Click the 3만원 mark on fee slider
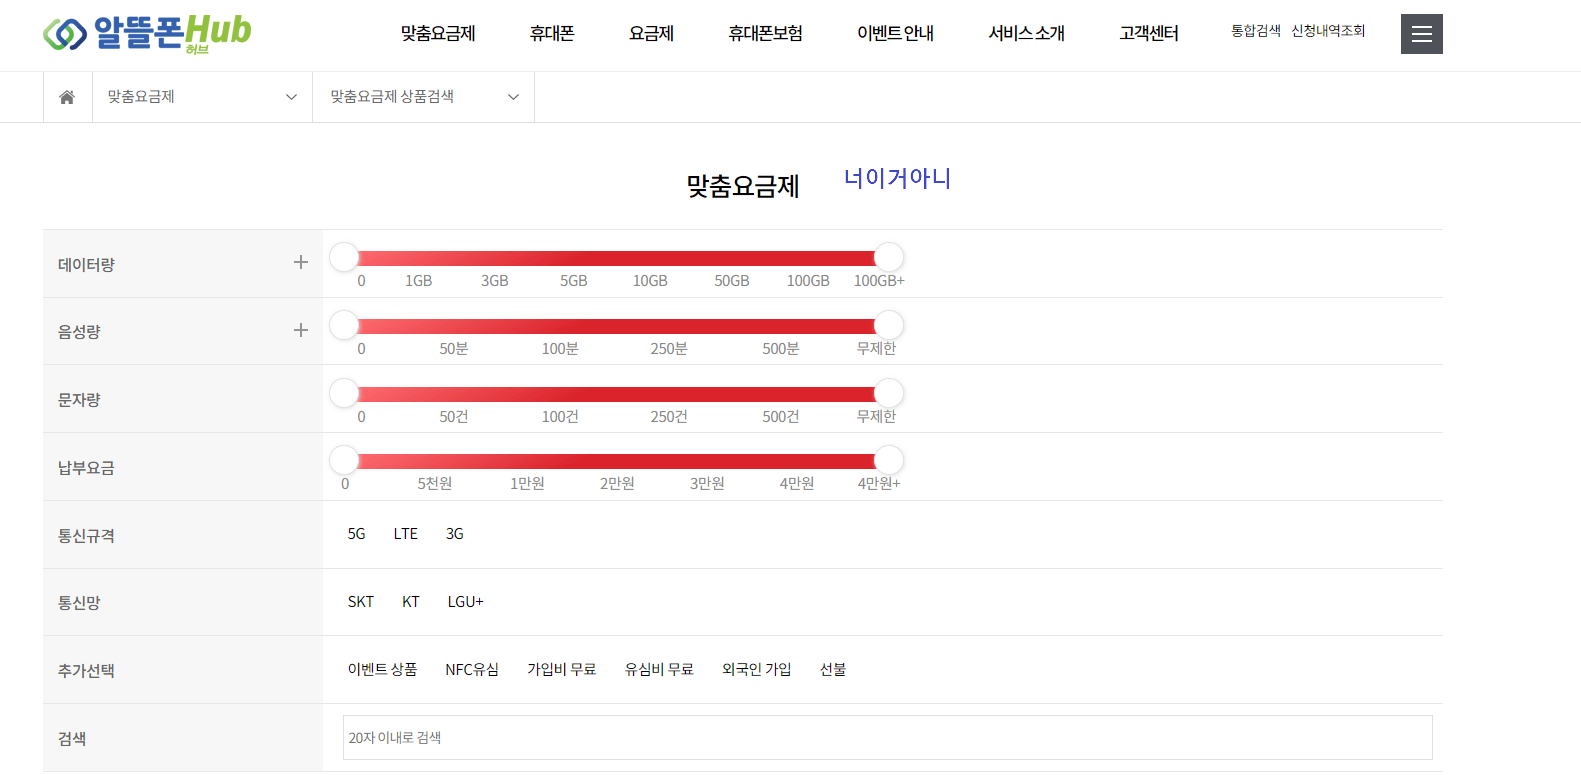 pyautogui.click(x=707, y=484)
